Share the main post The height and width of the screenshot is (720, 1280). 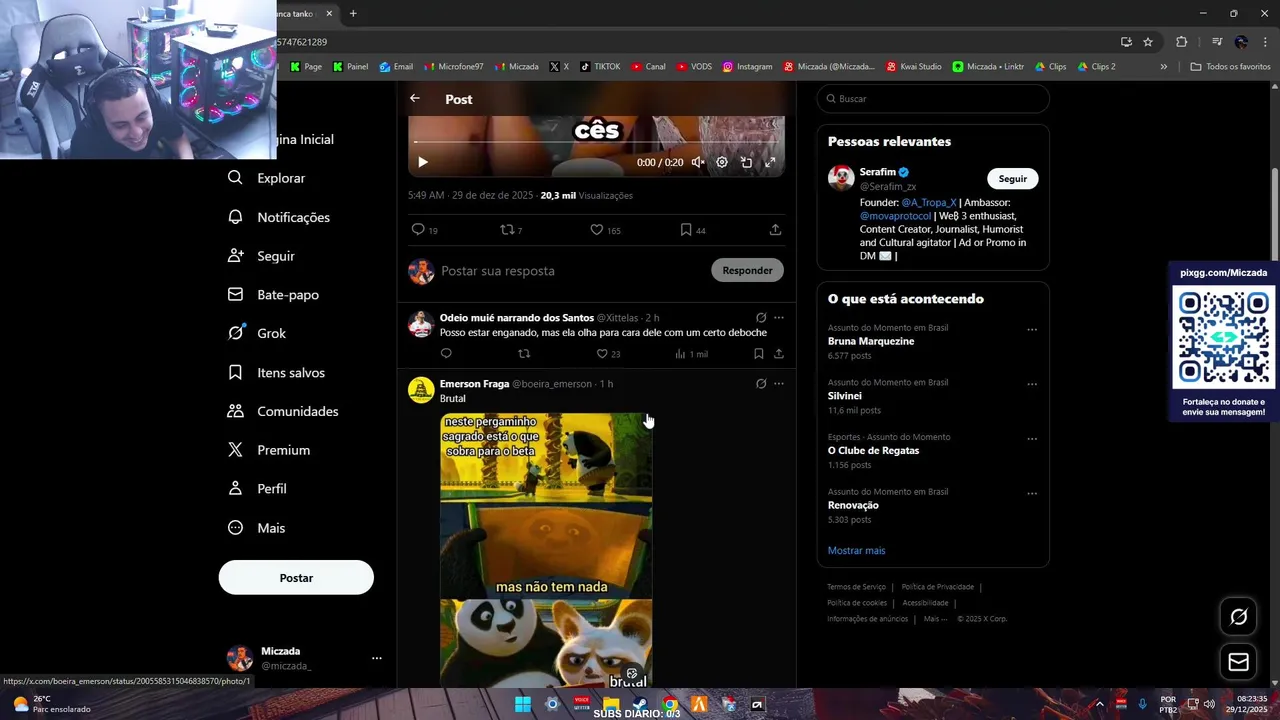pos(775,230)
